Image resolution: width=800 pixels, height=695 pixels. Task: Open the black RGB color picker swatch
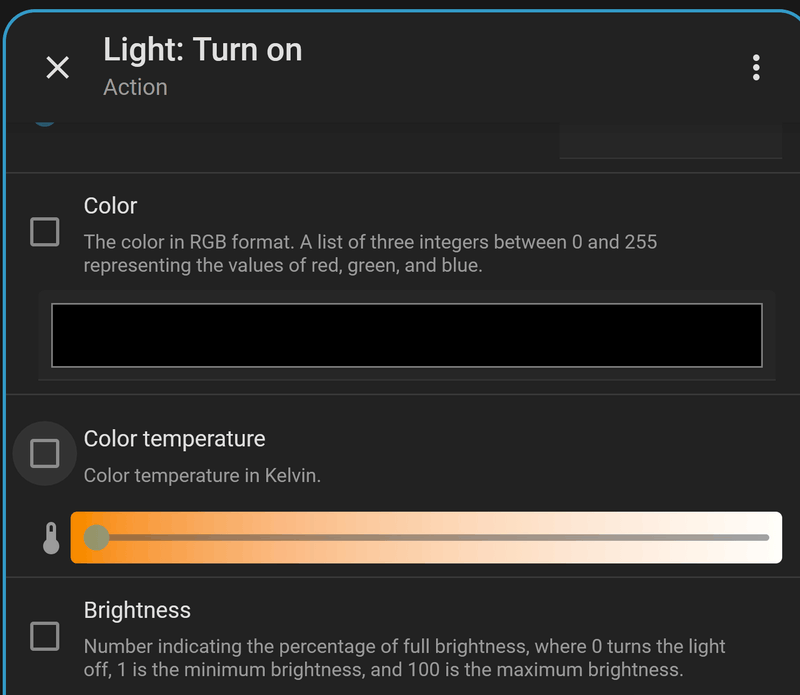(406, 335)
